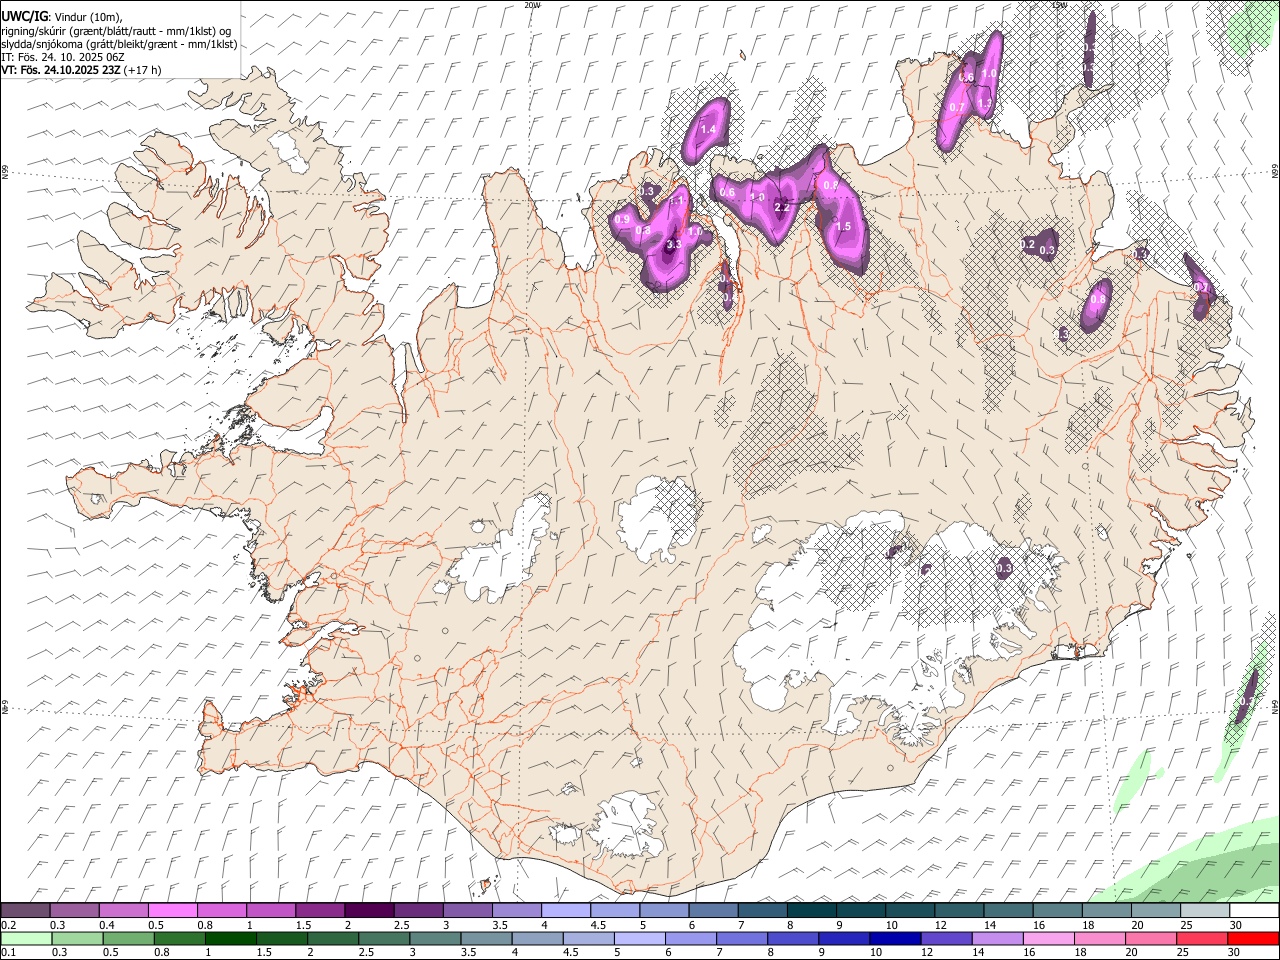Click the bright red 30 legend swatch
This screenshot has width=1280, height=960.
point(1253,938)
